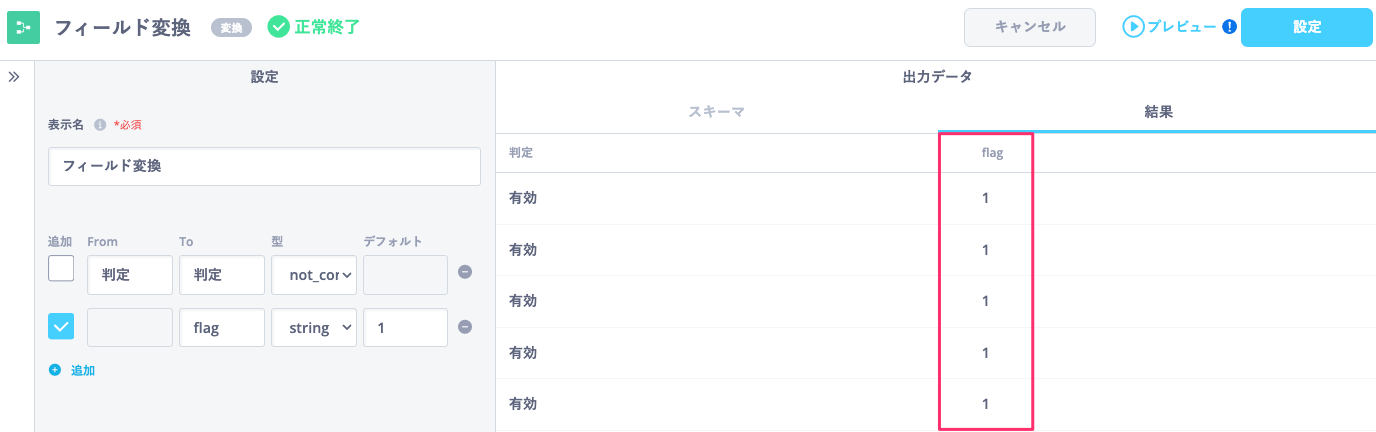This screenshot has height=432, width=1376.
Task: Switch to the 結果 tab
Action: click(1158, 112)
